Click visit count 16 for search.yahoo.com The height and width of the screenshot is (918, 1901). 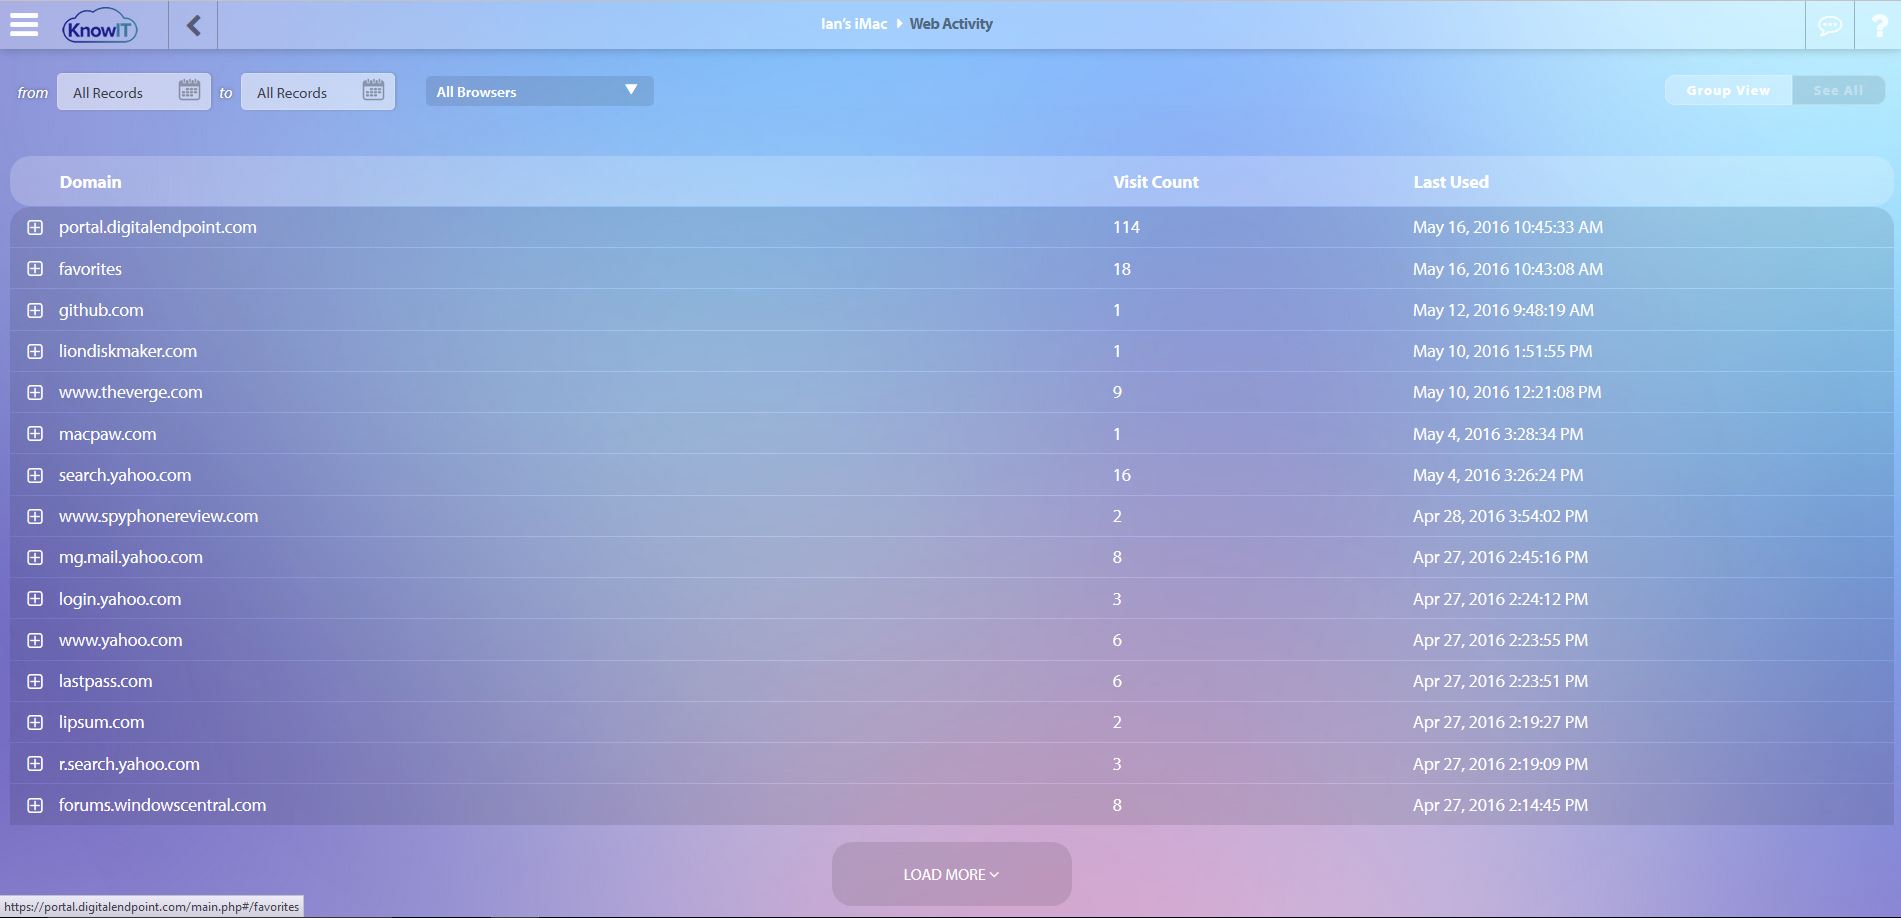tap(1122, 475)
